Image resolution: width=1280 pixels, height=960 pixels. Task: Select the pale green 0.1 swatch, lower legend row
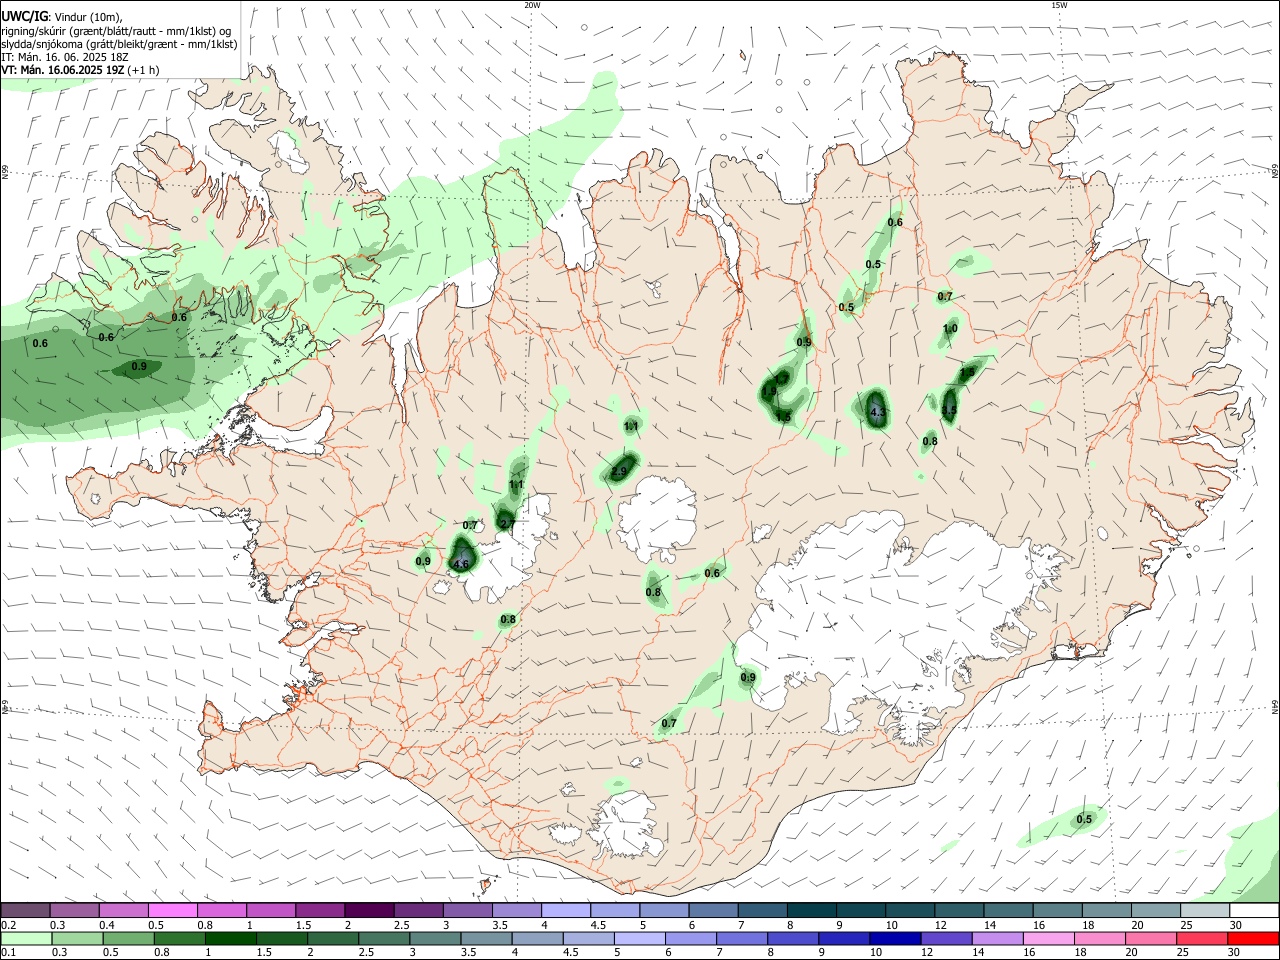[25, 939]
